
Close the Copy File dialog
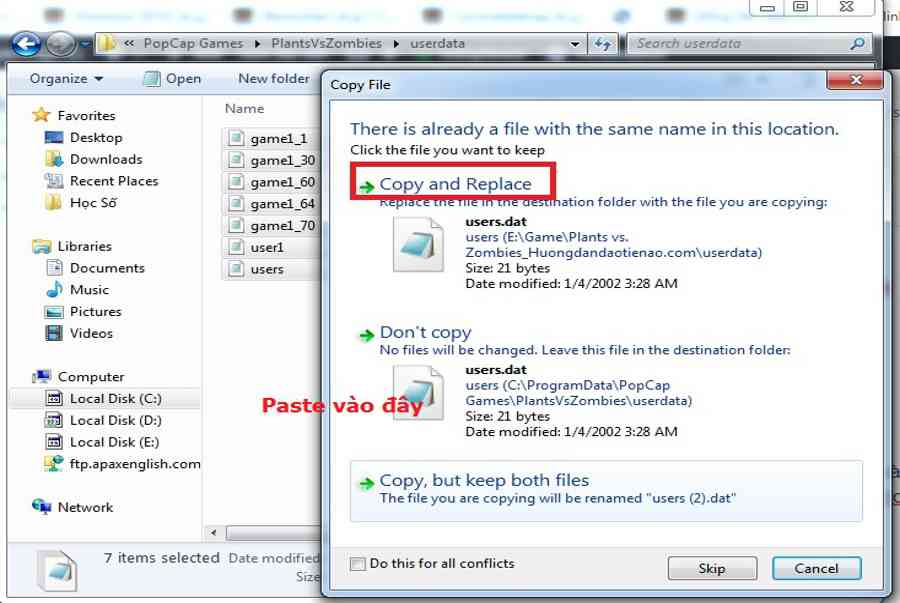click(855, 80)
